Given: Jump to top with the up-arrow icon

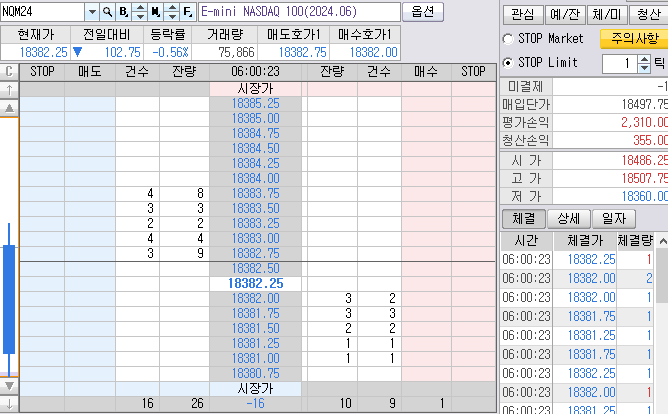Looking at the screenshot, I should click(9, 89).
